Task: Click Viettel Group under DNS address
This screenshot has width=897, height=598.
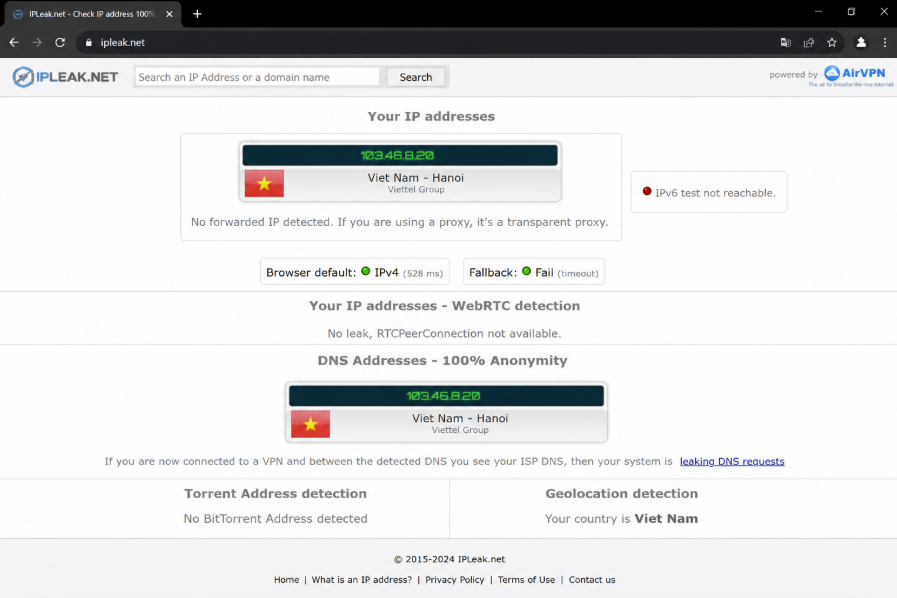Action: (x=460, y=430)
